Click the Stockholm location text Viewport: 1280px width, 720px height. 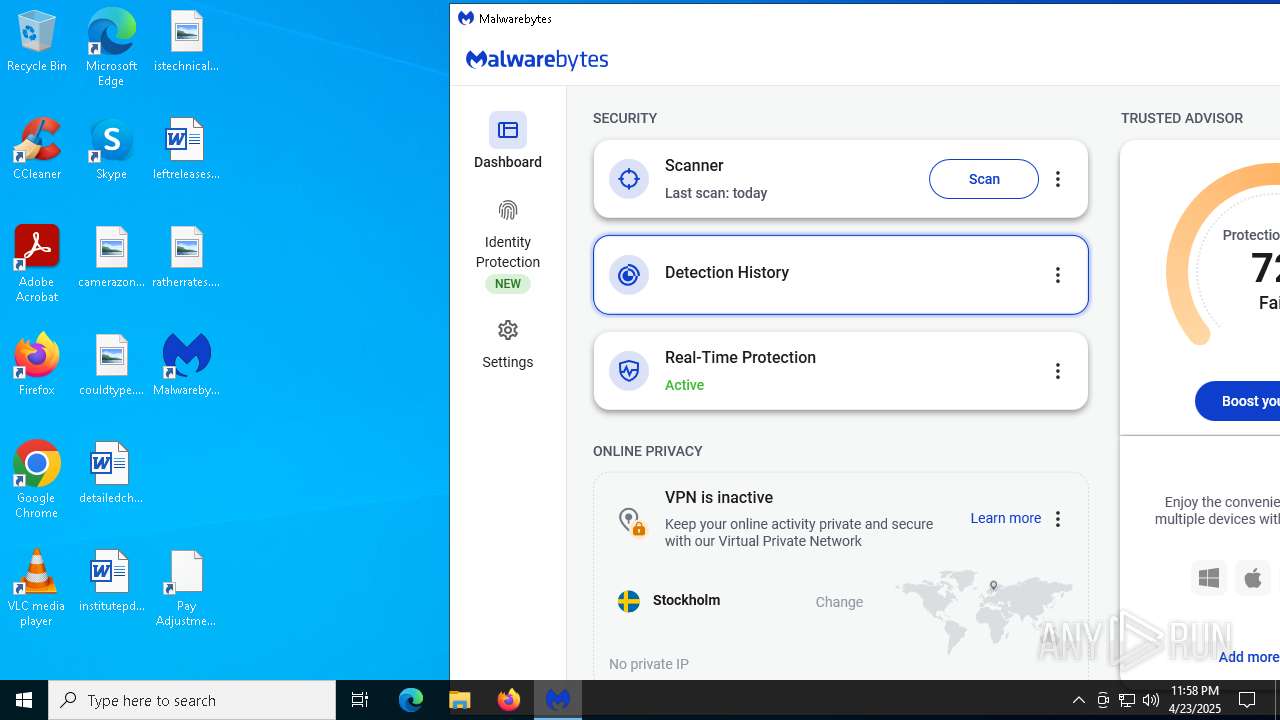pos(687,600)
